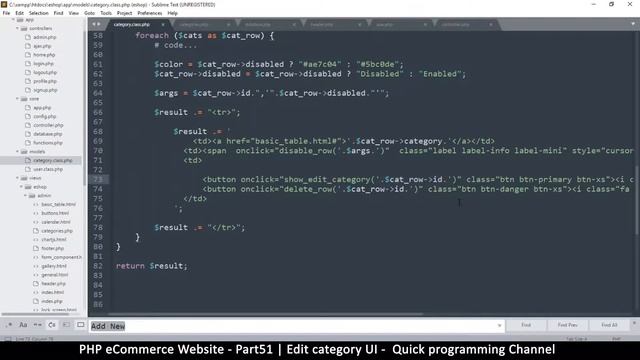
Task: Toggle case sensitive search option
Action: pos(23,325)
